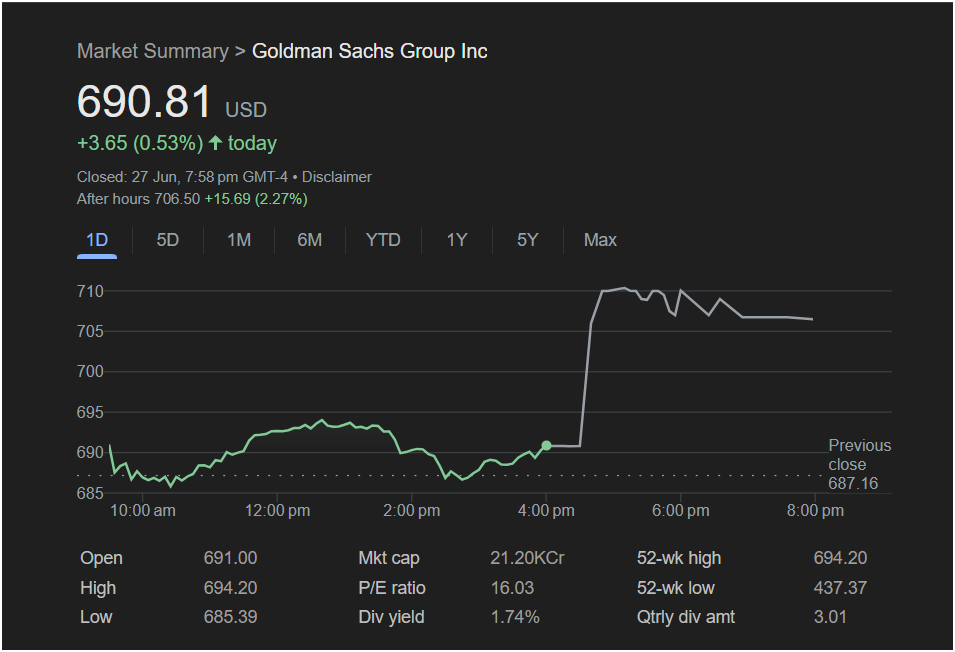The image size is (955, 652).
Task: Open the Disclaimer link
Action: tap(337, 177)
